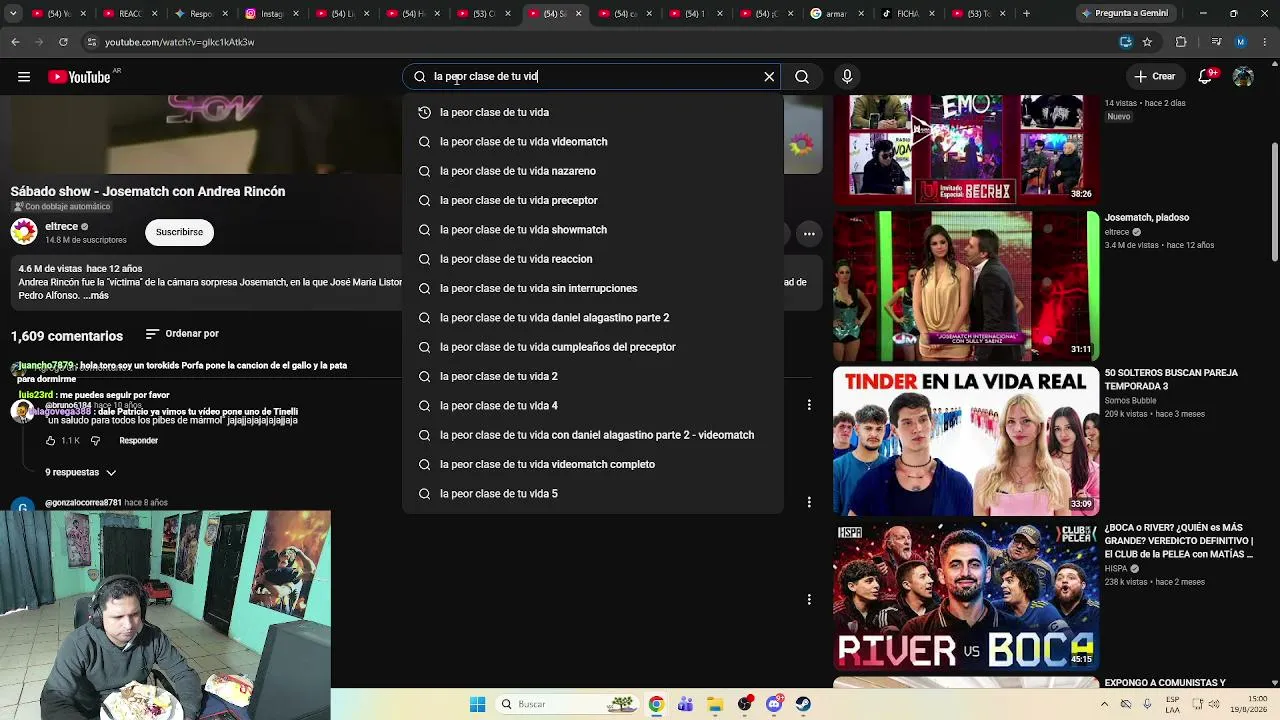Like the comment with 1.1K likes
1280x720 pixels.
click(x=51, y=441)
